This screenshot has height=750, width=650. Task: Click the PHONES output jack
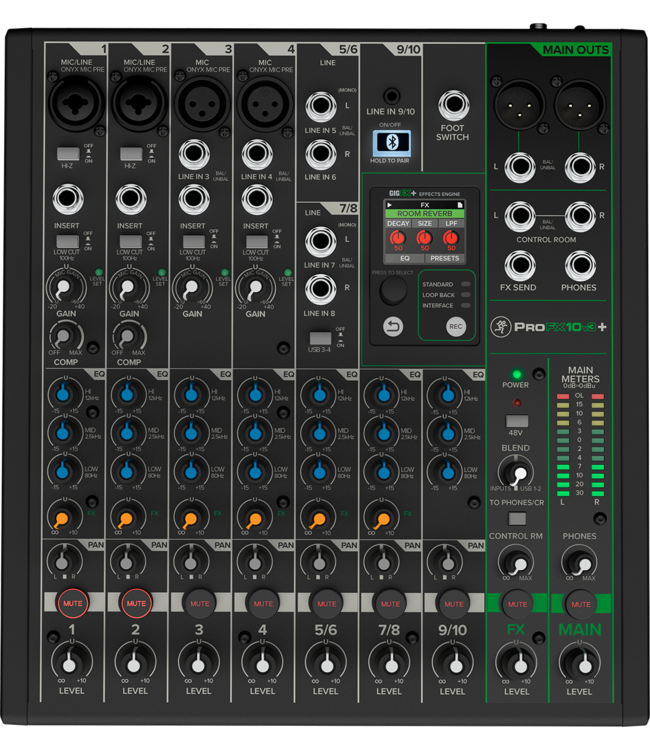(x=580, y=265)
